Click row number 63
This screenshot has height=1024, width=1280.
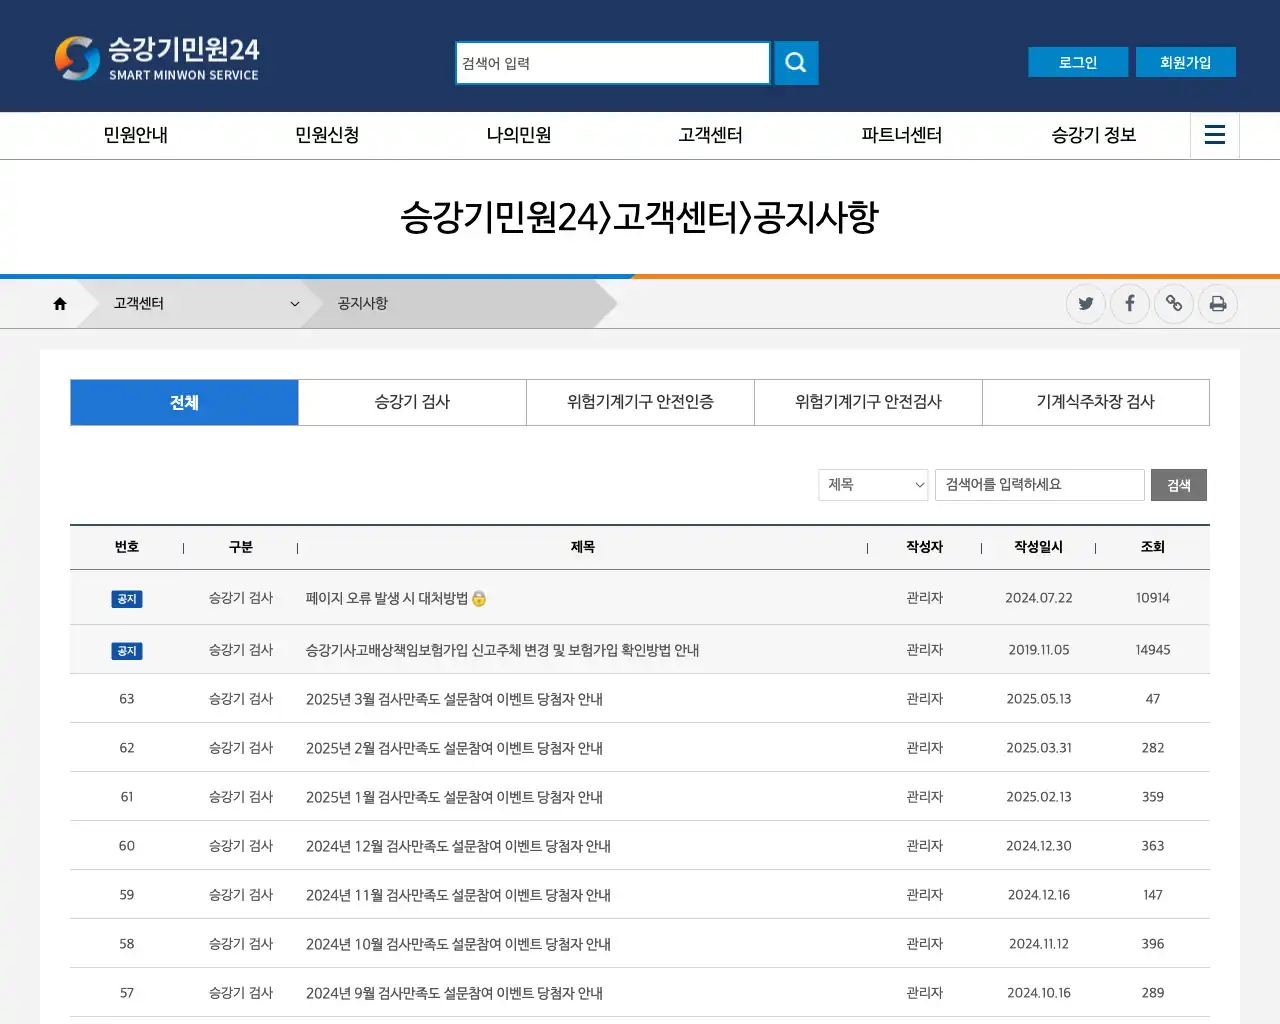click(x=127, y=699)
